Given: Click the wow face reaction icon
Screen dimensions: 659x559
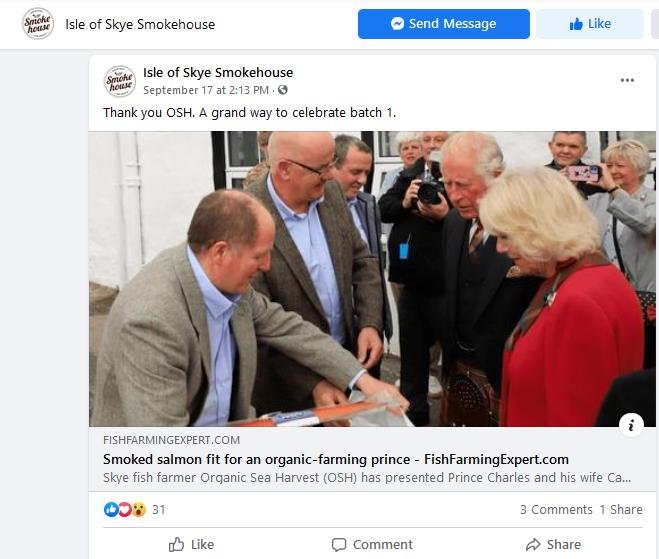Looking at the screenshot, I should click(139, 509).
